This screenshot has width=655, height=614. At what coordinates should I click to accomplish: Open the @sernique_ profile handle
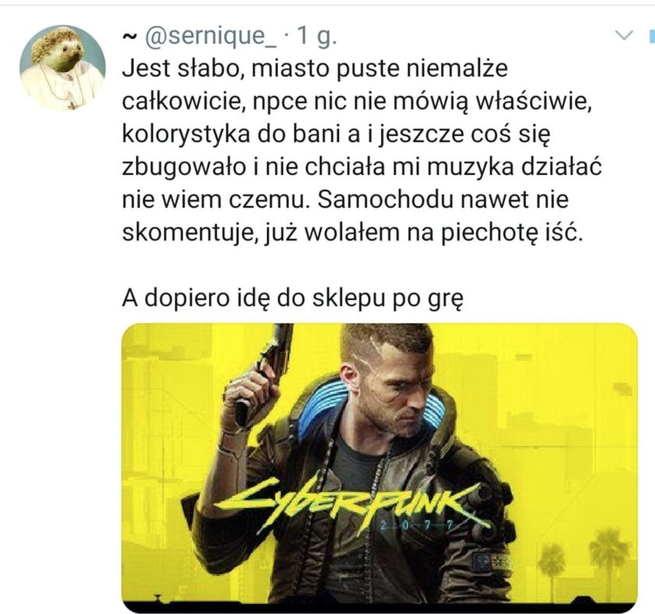pyautogui.click(x=211, y=37)
